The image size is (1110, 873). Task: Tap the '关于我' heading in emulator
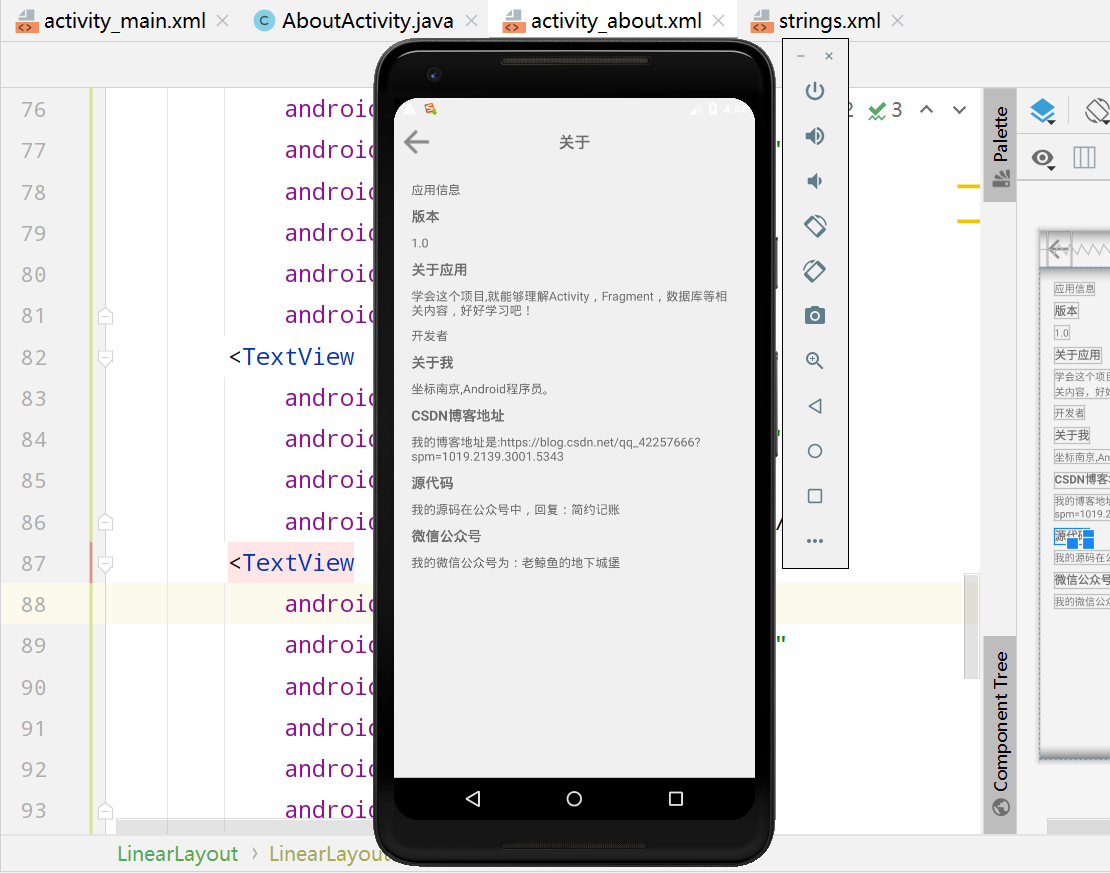[x=432, y=363]
